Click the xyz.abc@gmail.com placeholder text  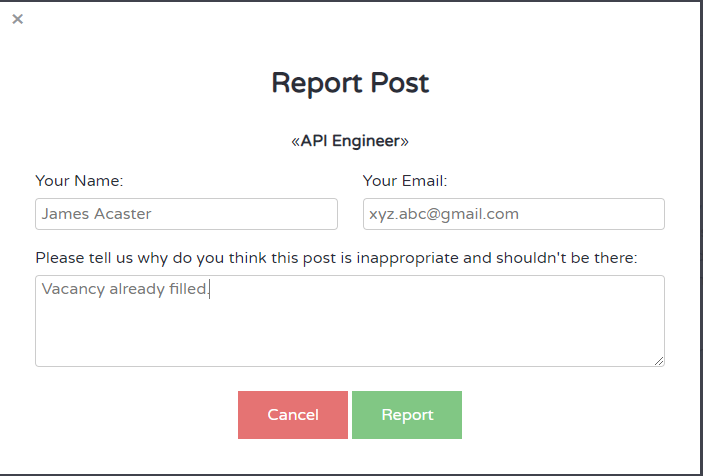tap(444, 214)
